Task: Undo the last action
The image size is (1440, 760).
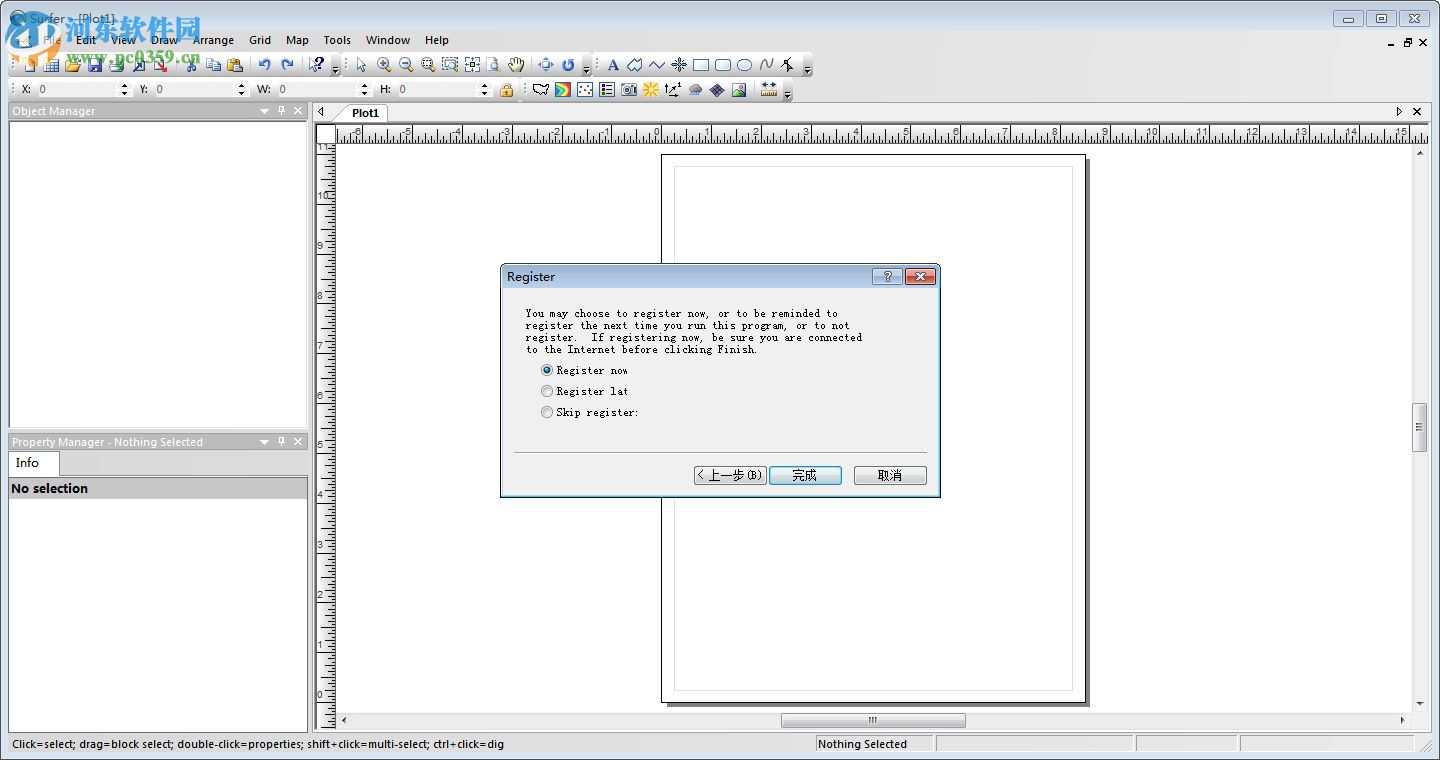Action: point(265,65)
